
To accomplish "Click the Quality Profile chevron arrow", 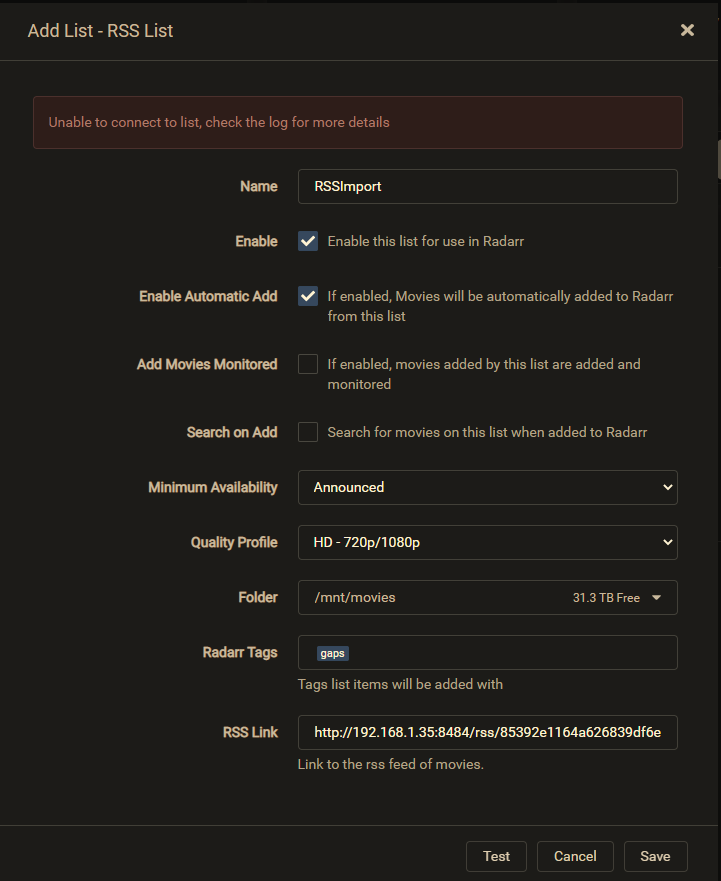I will [668, 542].
